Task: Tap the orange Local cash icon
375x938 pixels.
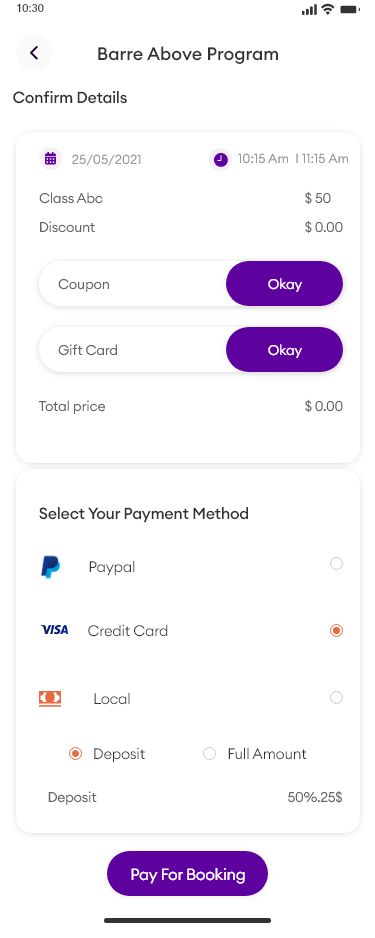Action: [50, 698]
